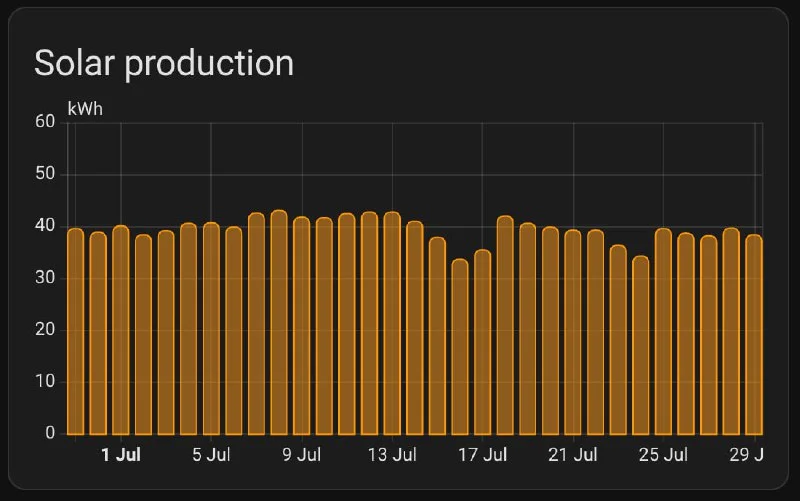The image size is (800, 501).
Task: Select the 5 Jul production bar
Action: tap(211, 330)
